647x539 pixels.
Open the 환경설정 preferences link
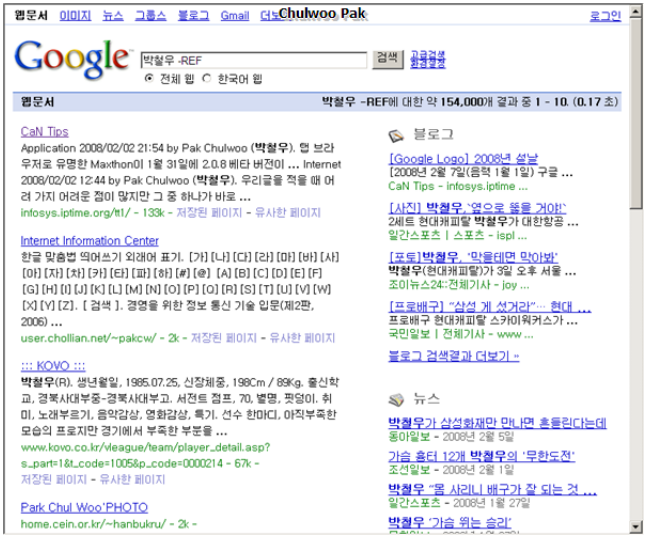pos(428,63)
